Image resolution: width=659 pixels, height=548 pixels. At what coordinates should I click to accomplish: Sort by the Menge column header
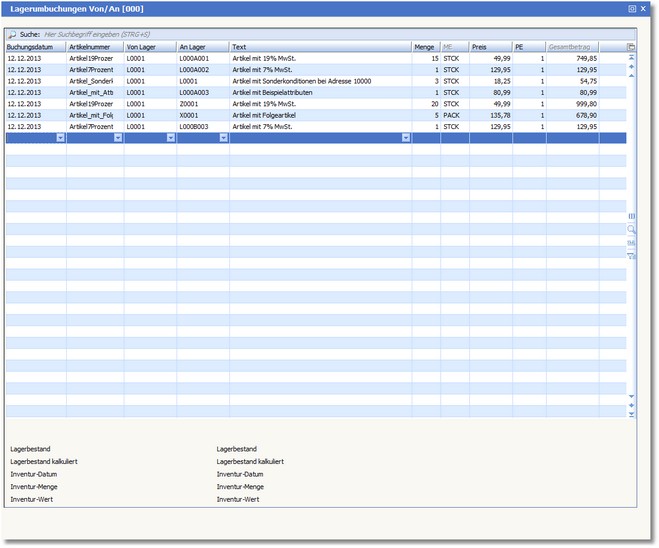coord(425,47)
